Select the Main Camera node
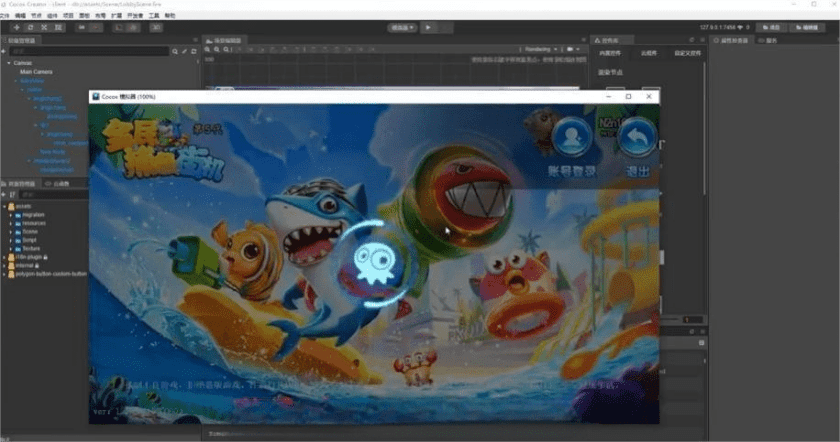The image size is (840, 442). [x=36, y=72]
